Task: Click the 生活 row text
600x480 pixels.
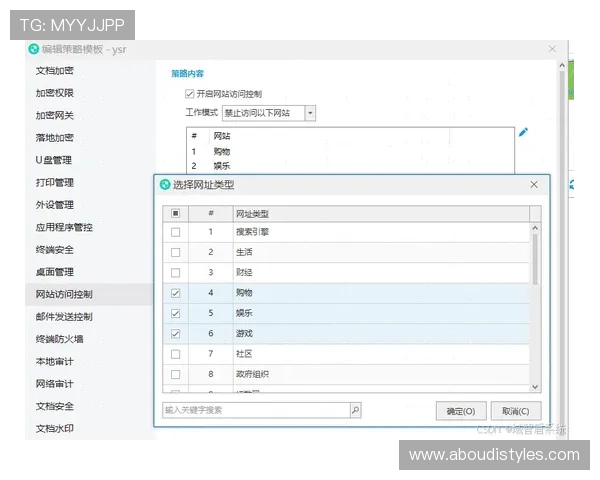Action: click(244, 252)
